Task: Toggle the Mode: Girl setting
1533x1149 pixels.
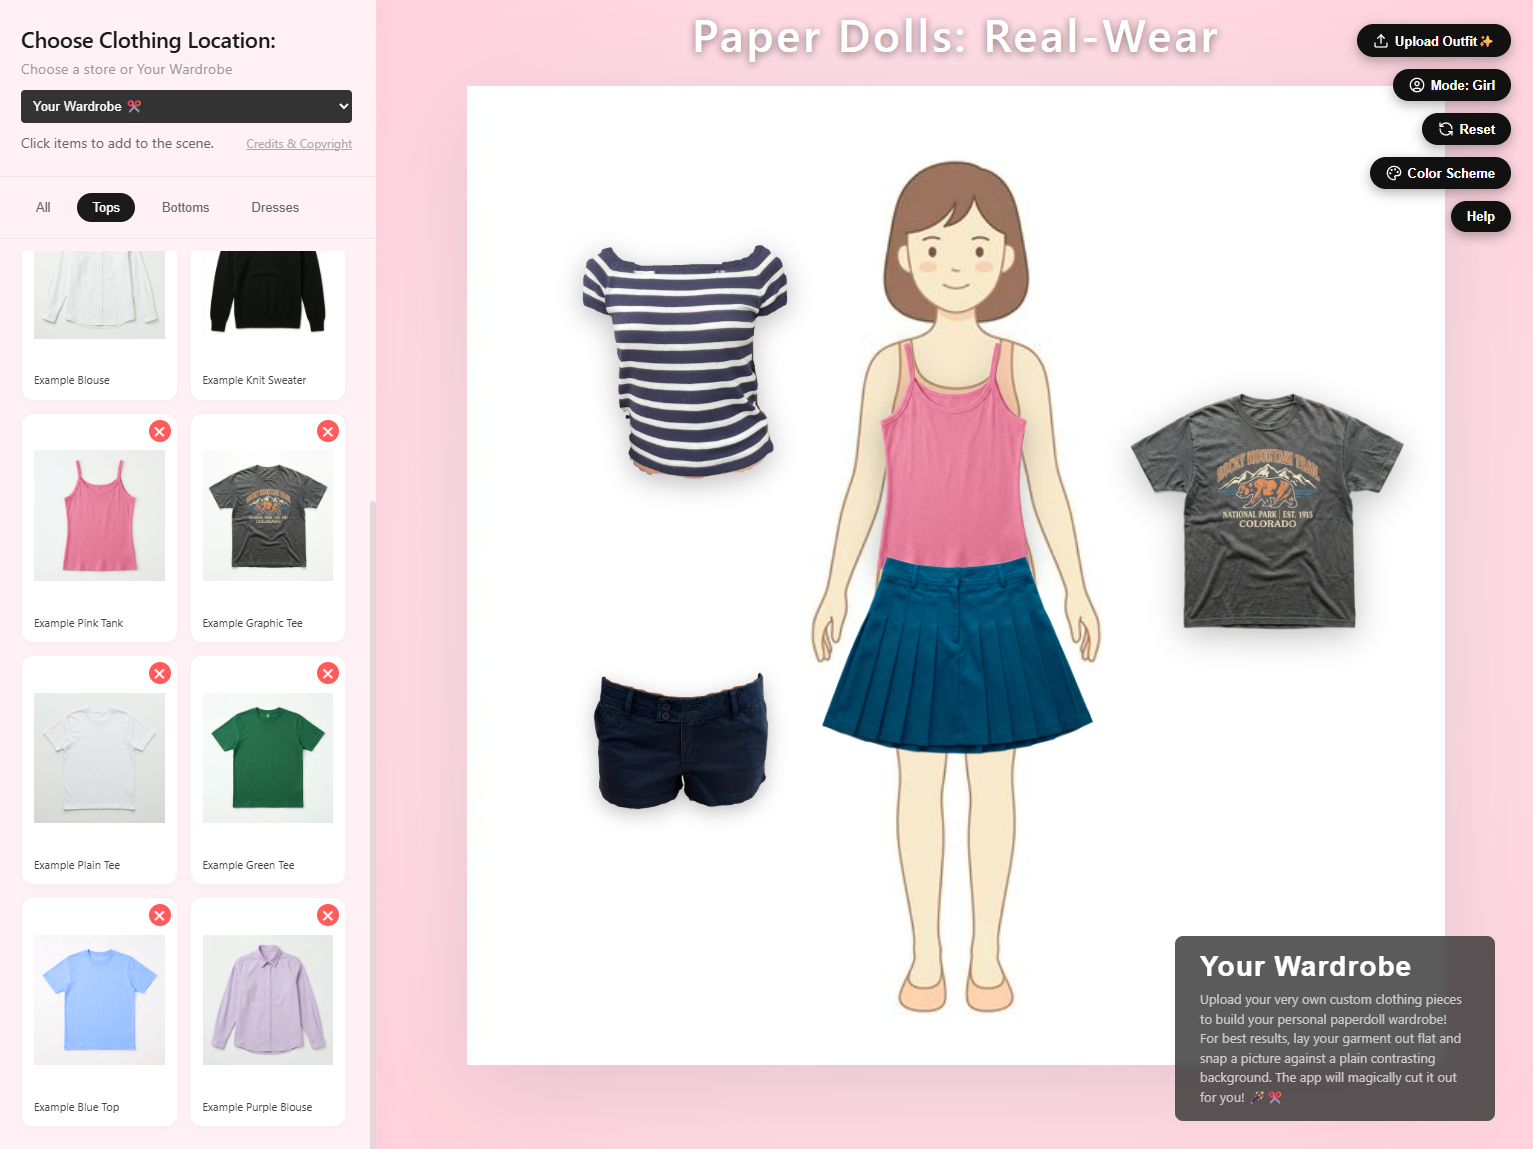Action: tap(1451, 85)
